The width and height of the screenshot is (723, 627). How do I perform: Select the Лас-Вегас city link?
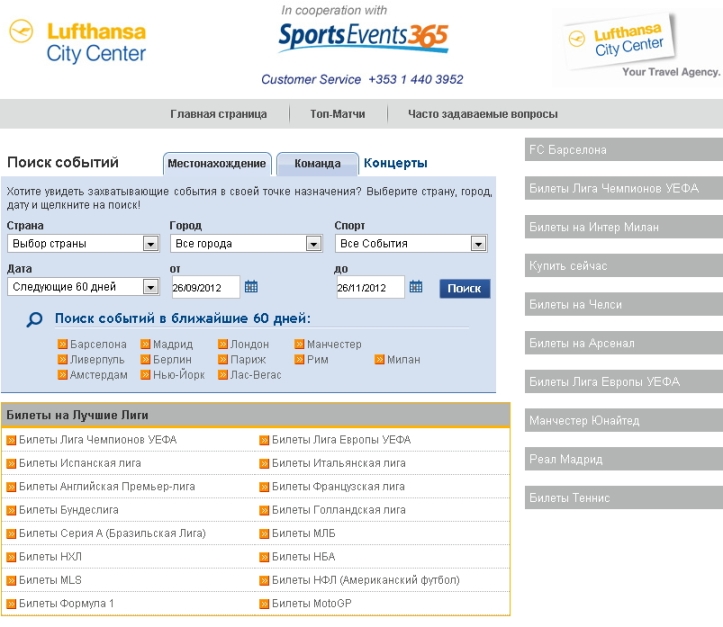(256, 375)
